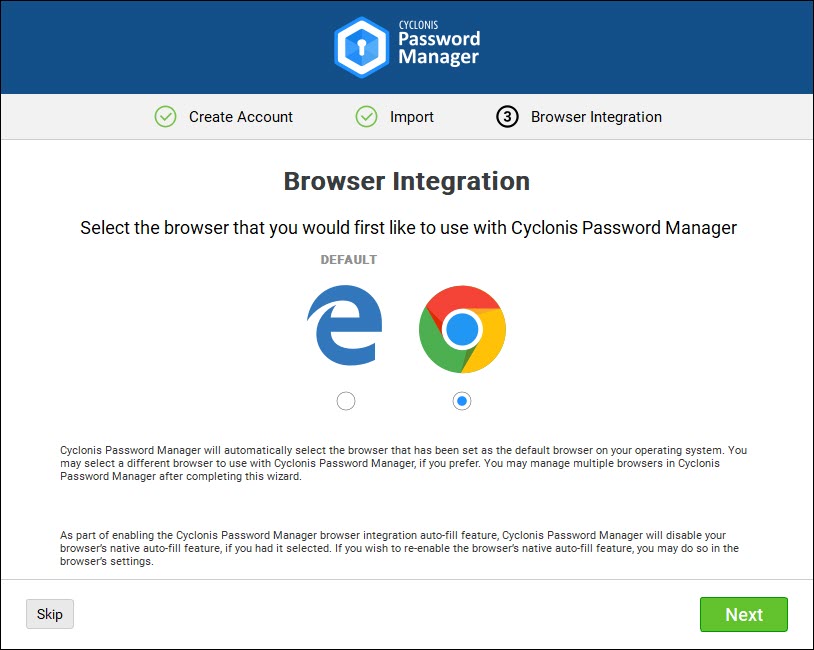This screenshot has width=814, height=650.
Task: Open the Import step label
Action: (x=412, y=117)
